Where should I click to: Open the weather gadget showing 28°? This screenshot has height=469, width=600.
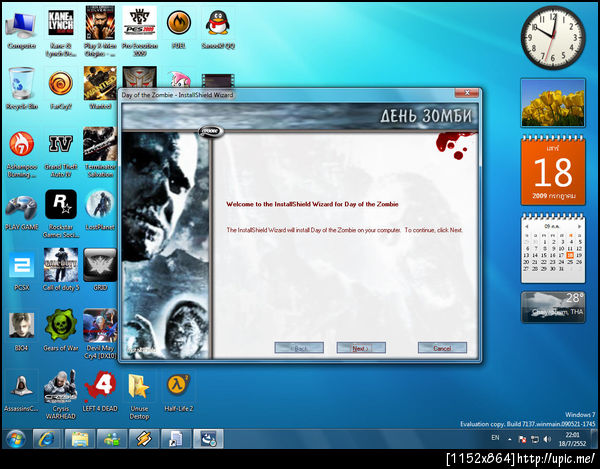553,307
